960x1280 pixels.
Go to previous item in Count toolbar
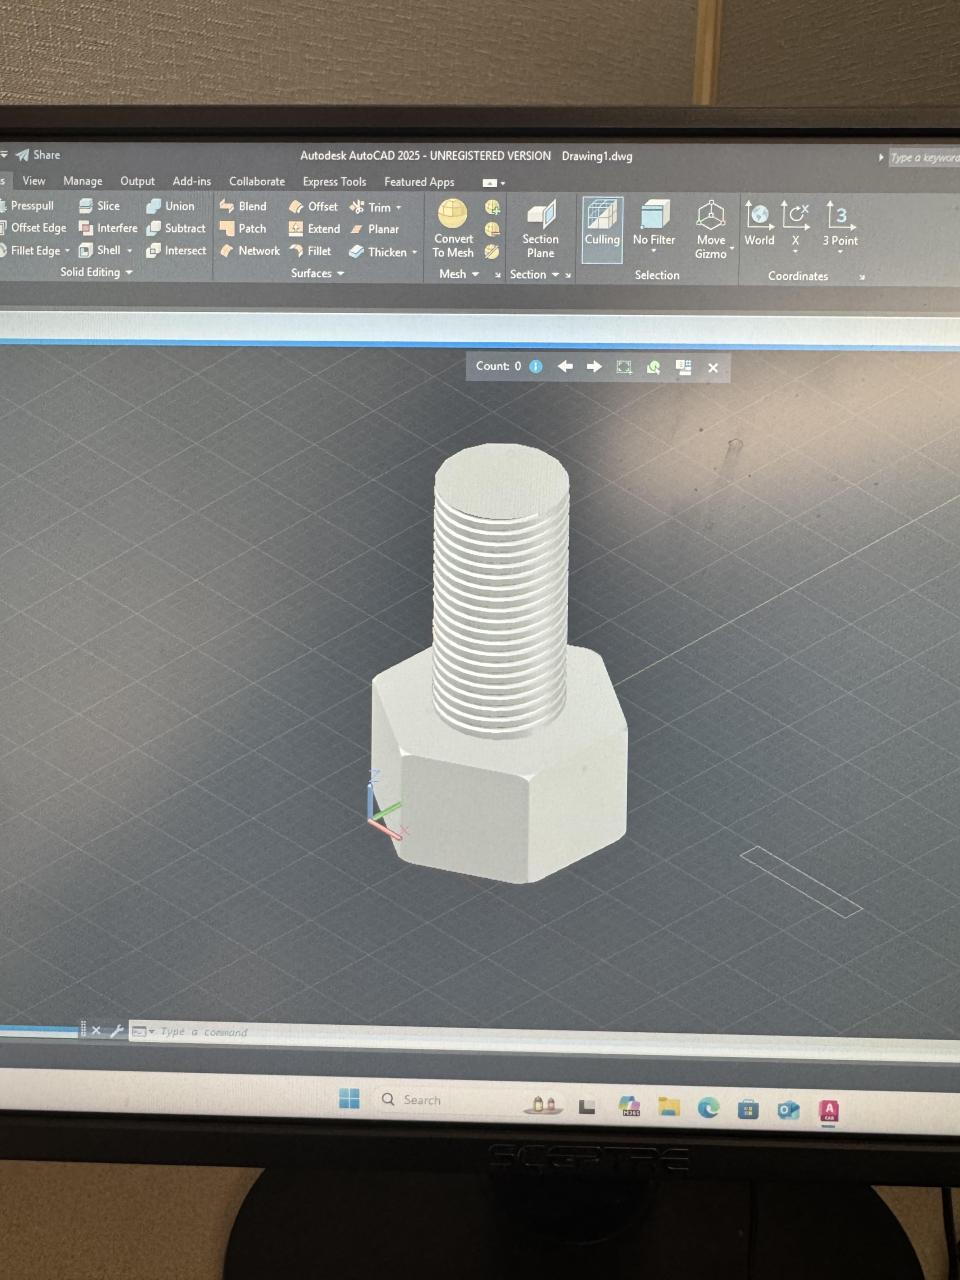(x=565, y=366)
